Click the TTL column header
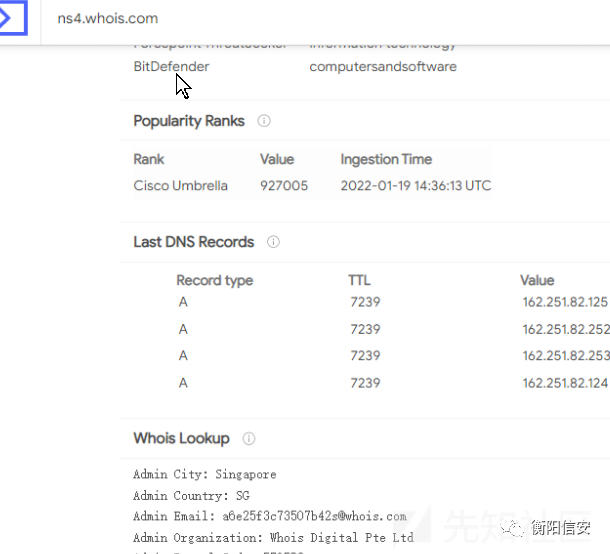This screenshot has height=554, width=610. tap(359, 280)
